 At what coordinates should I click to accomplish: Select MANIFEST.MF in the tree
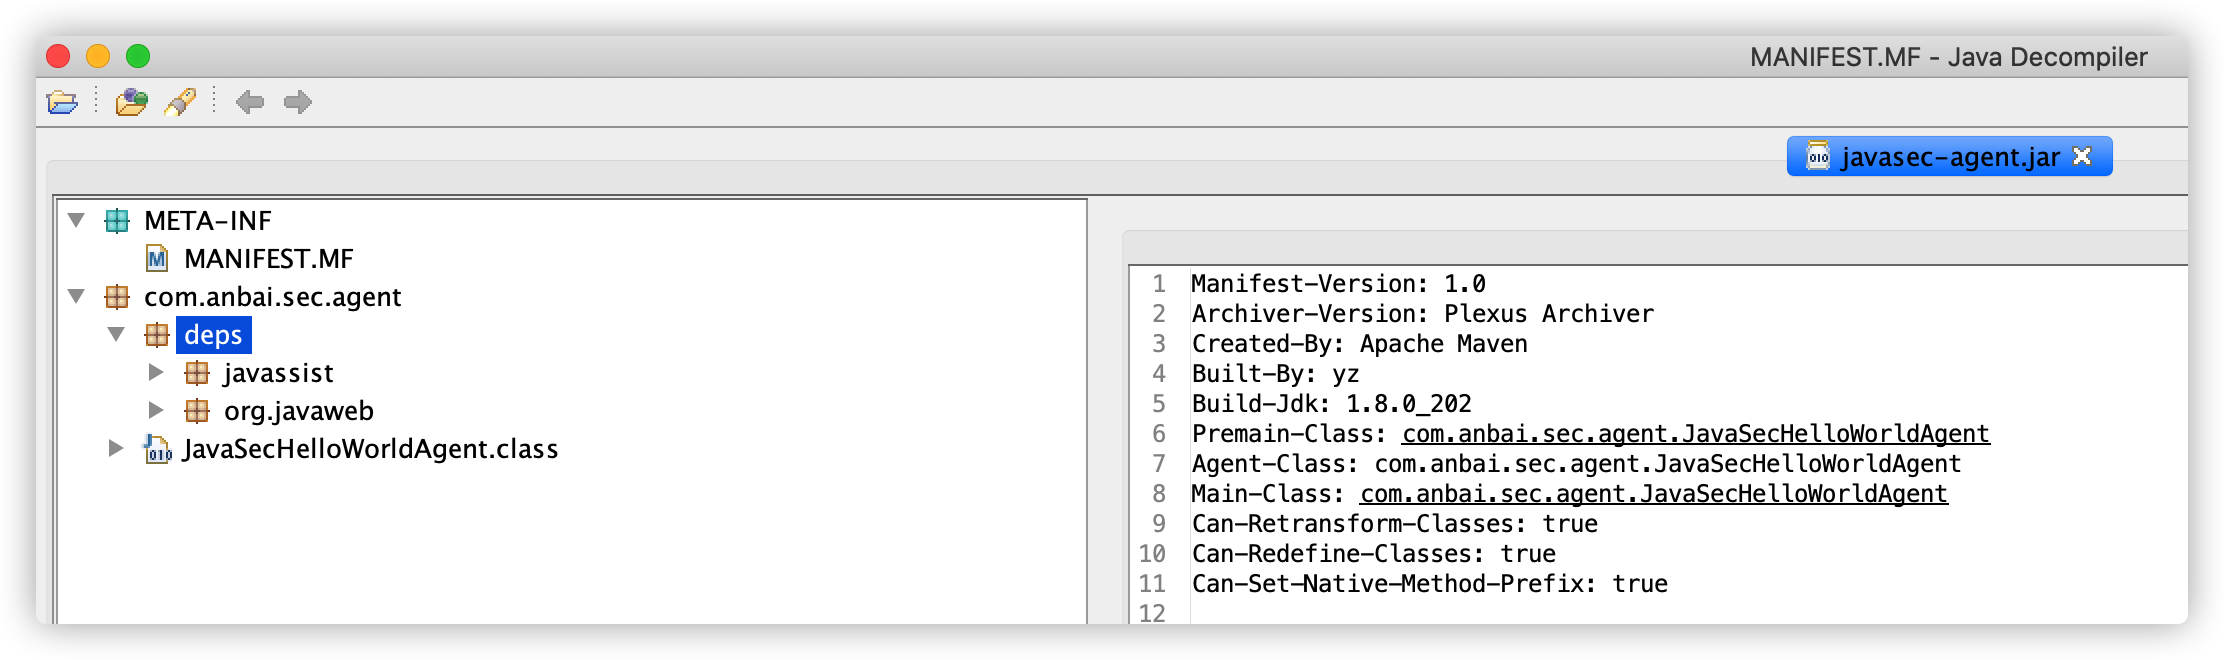pos(268,260)
